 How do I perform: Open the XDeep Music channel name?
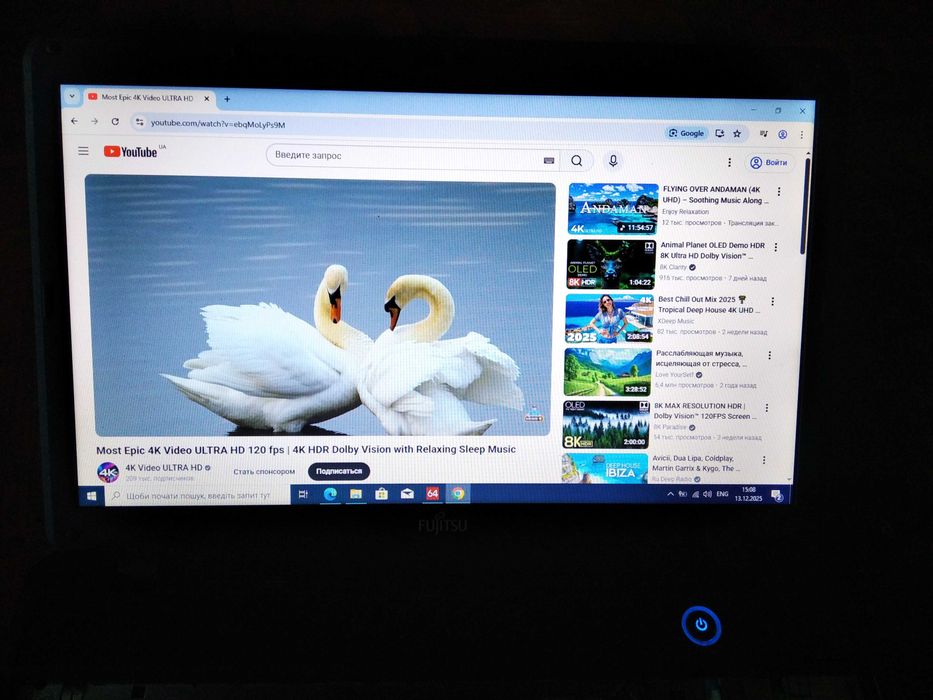[x=675, y=321]
